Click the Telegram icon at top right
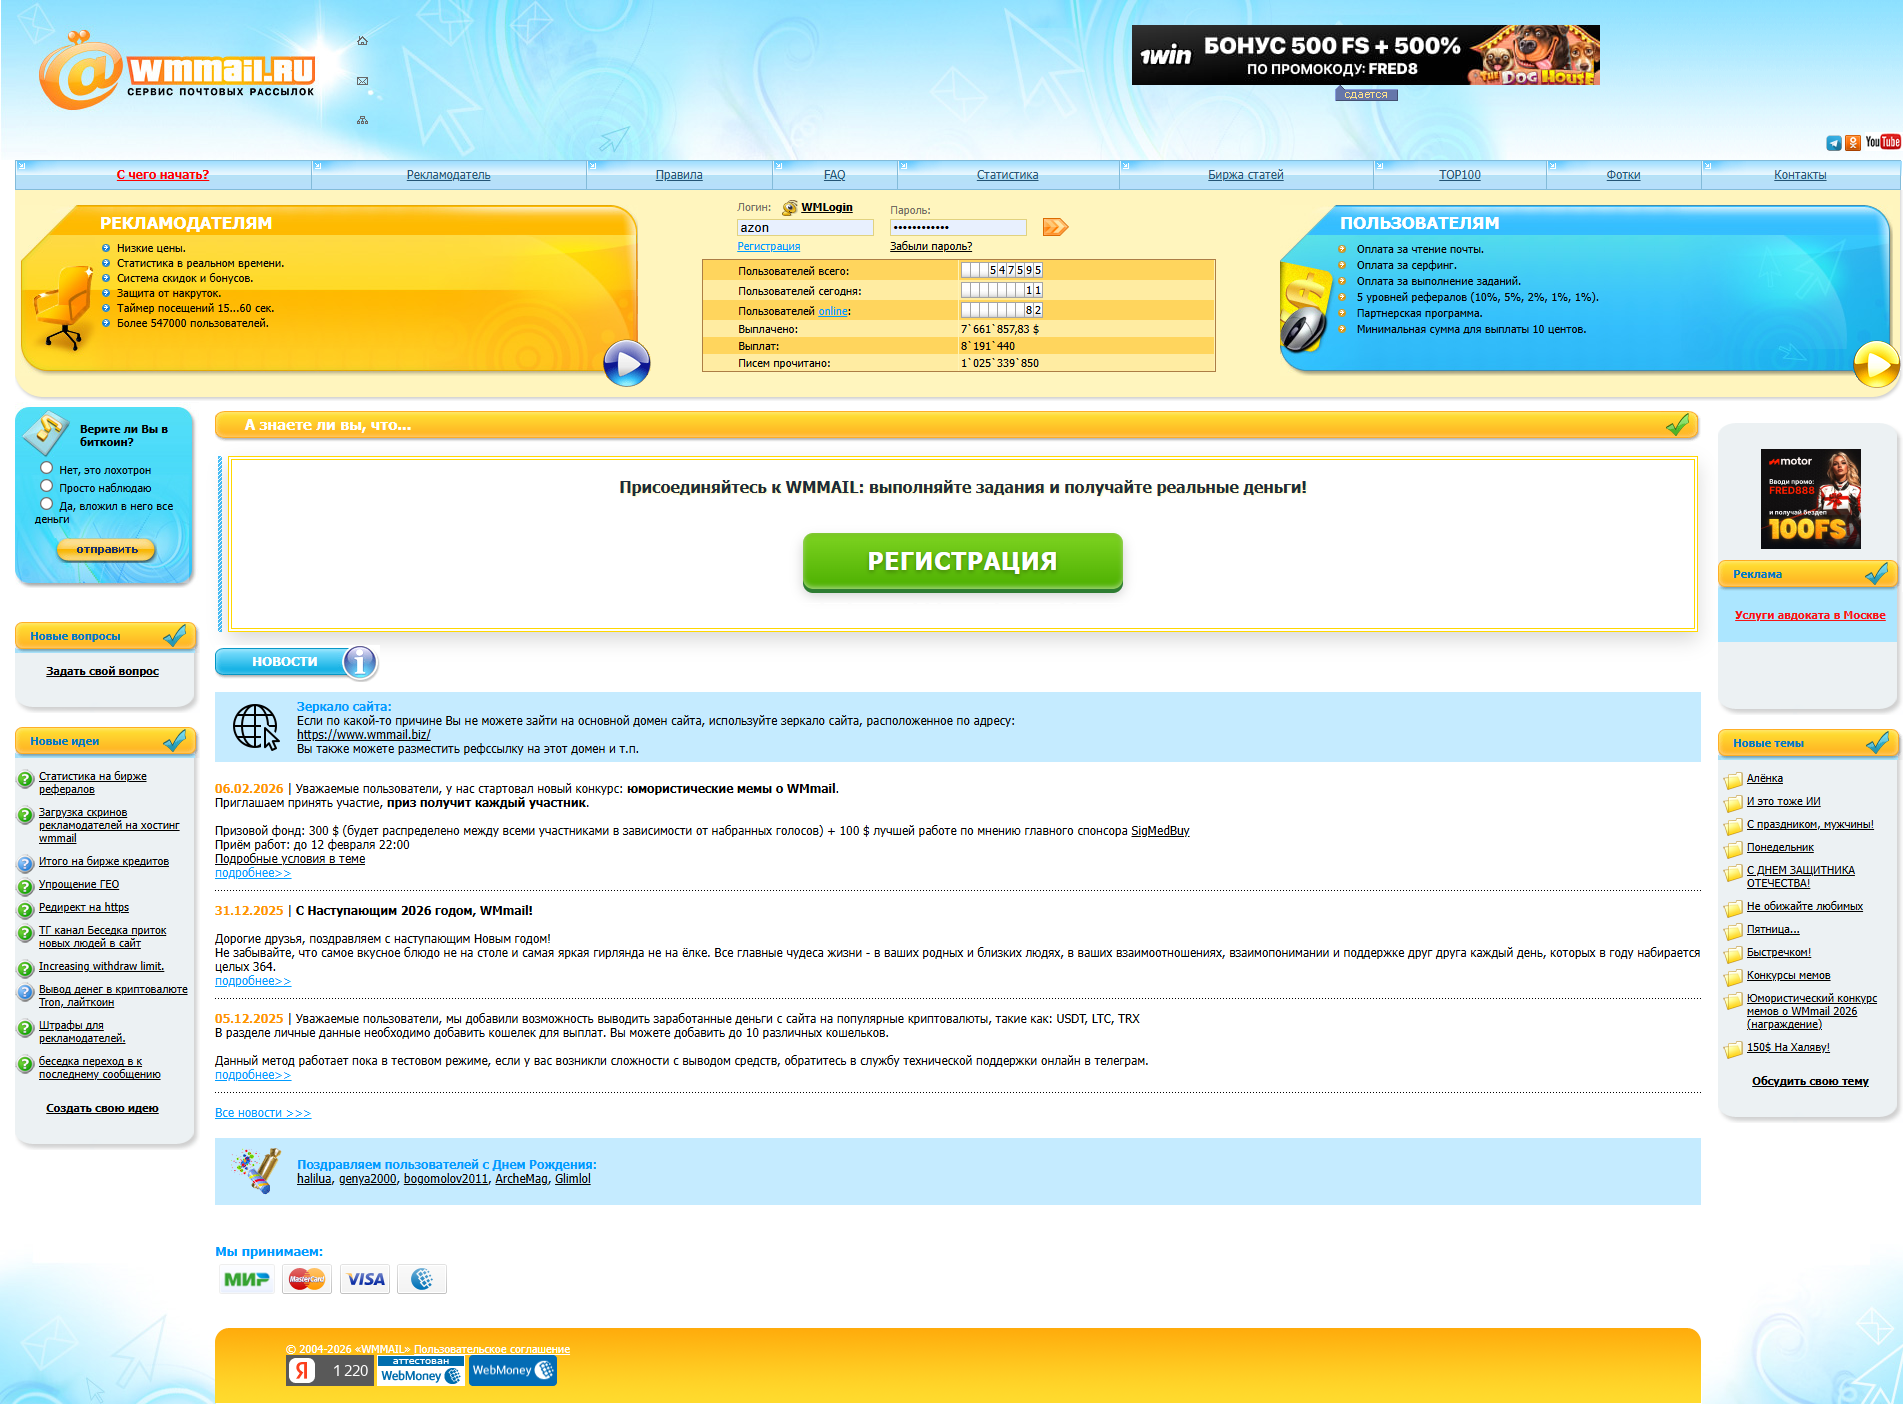 pos(1833,143)
